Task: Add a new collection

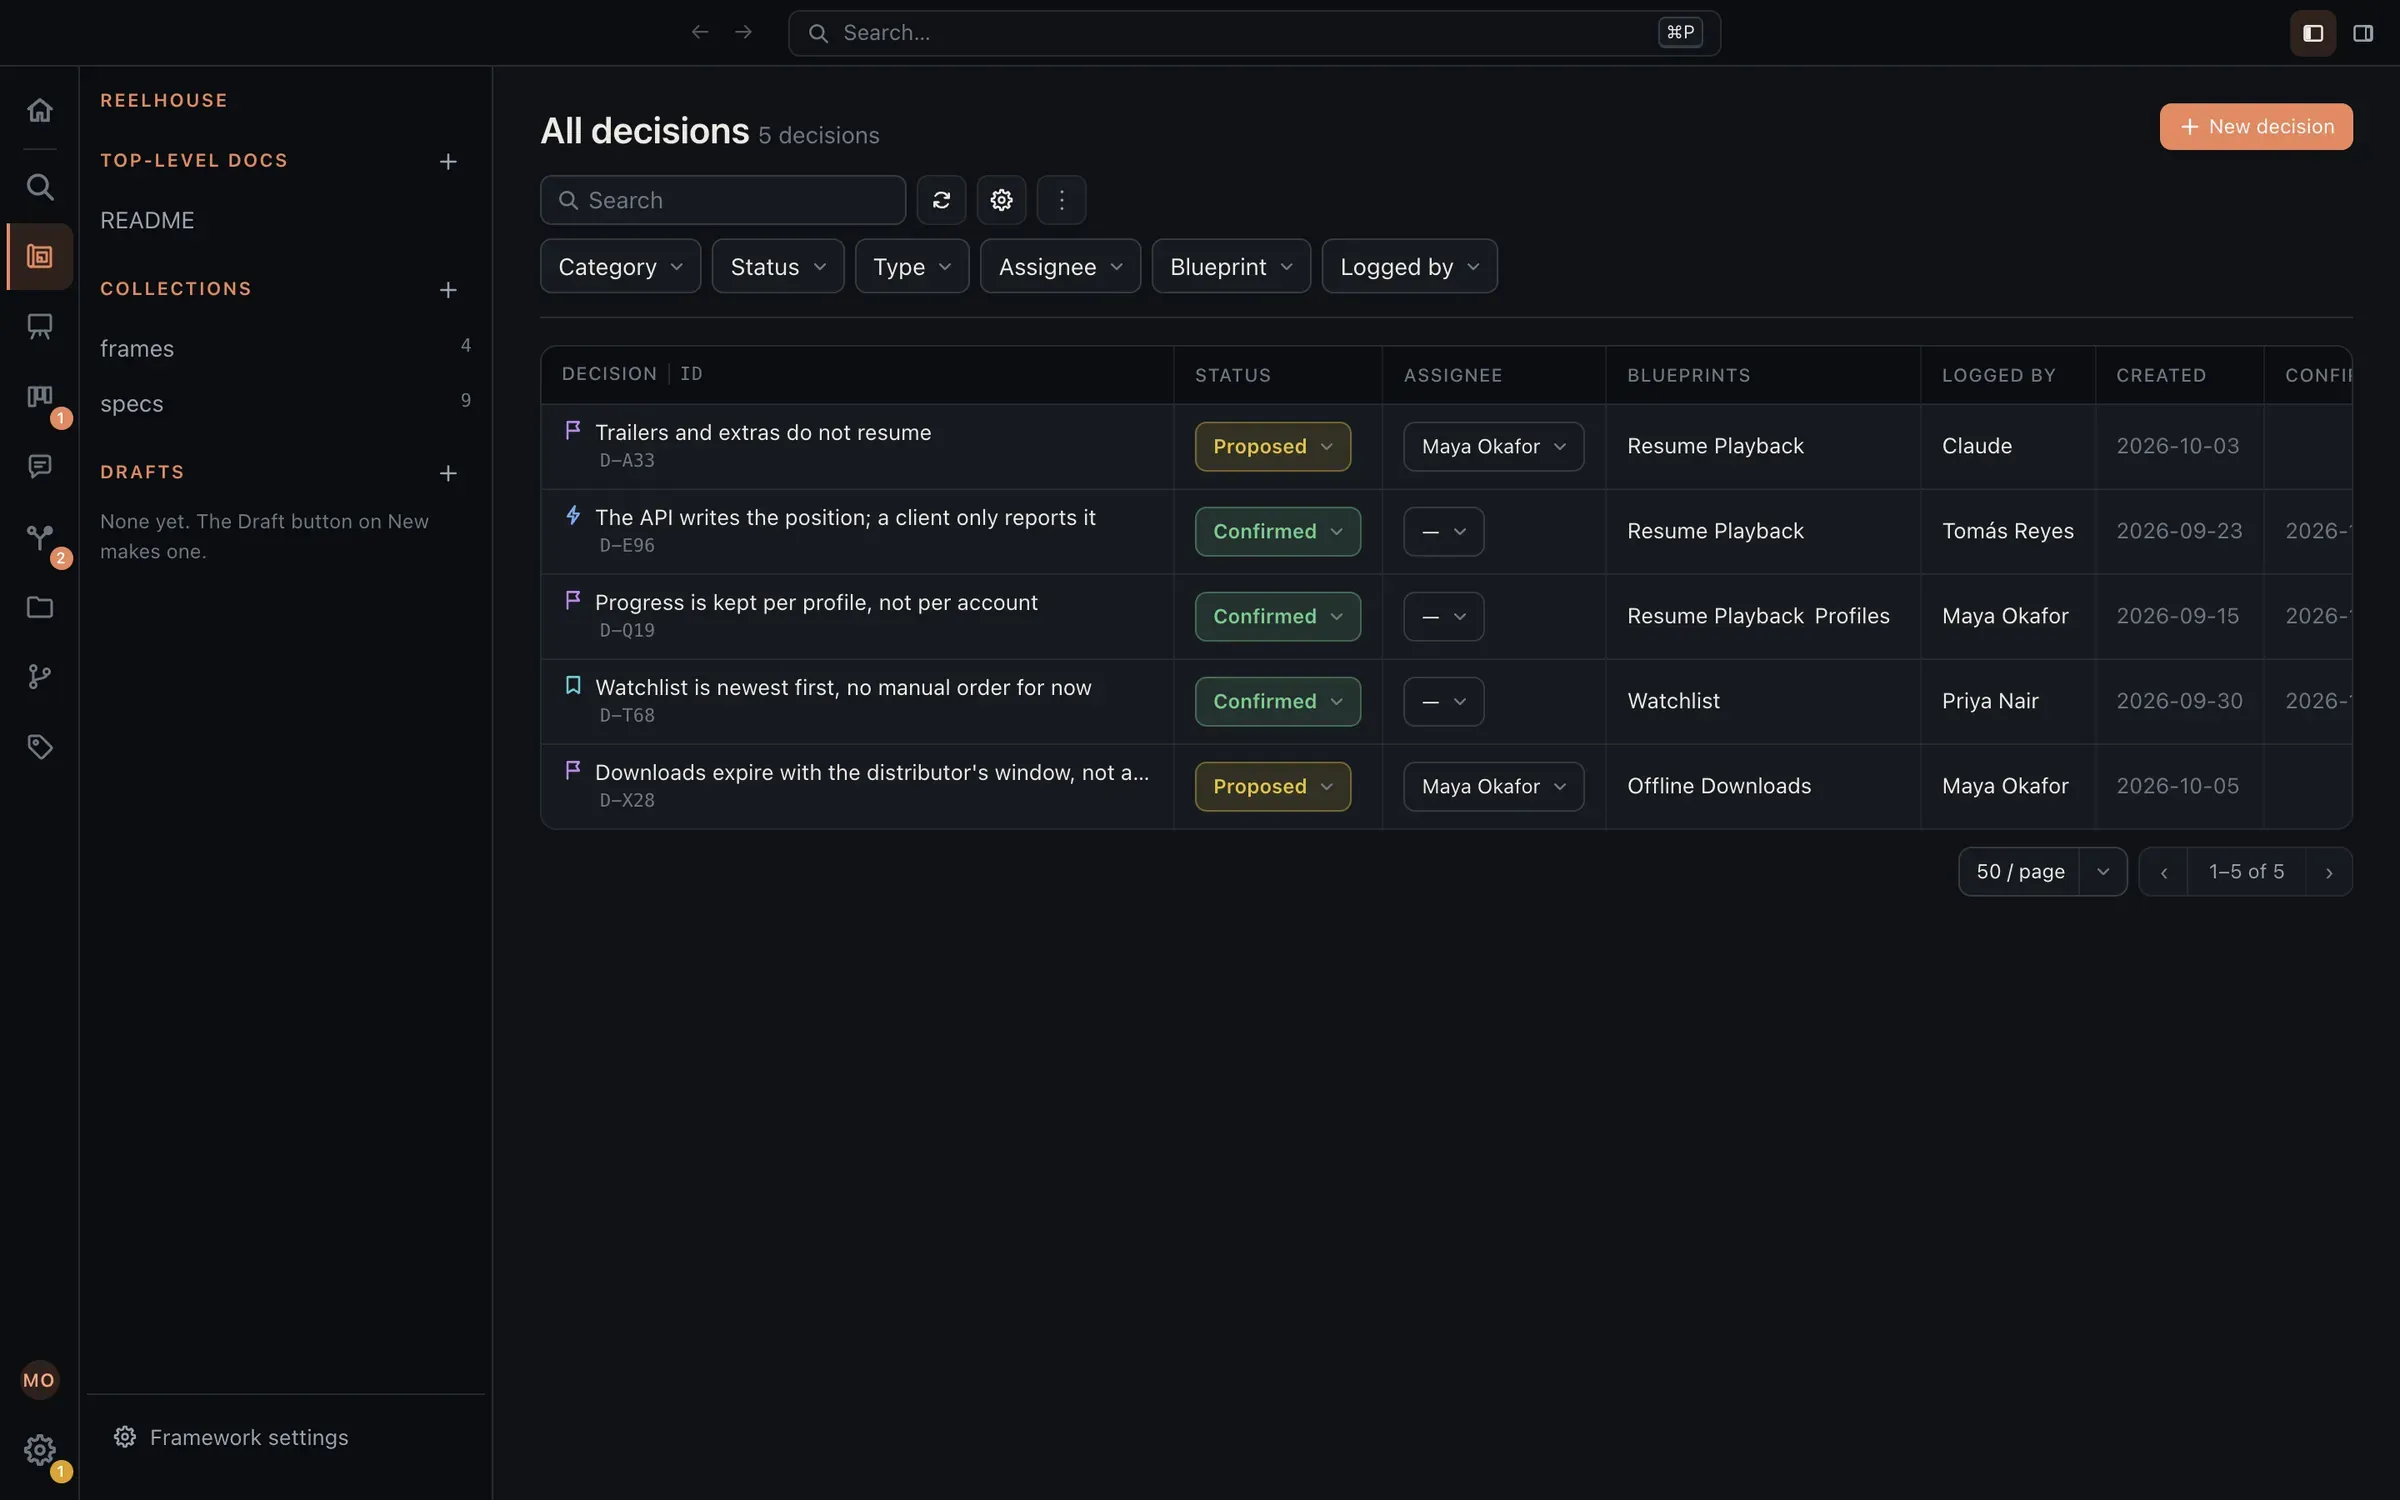Action: point(448,290)
